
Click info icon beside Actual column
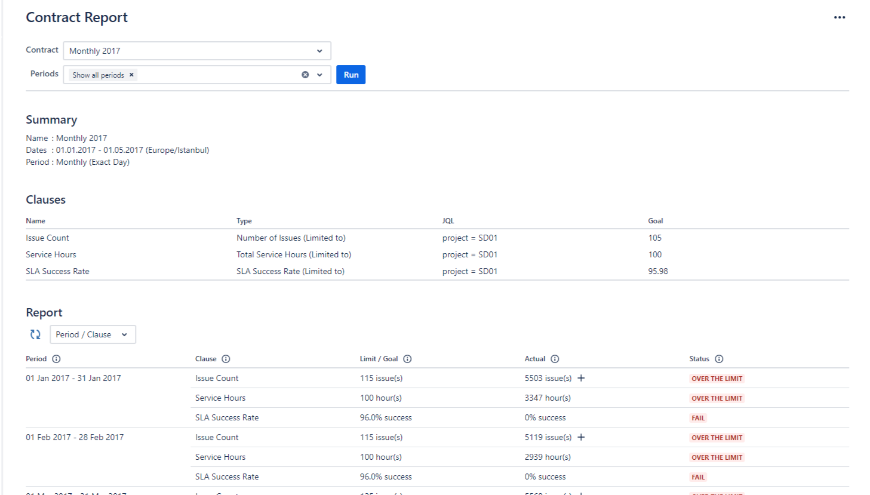555,359
